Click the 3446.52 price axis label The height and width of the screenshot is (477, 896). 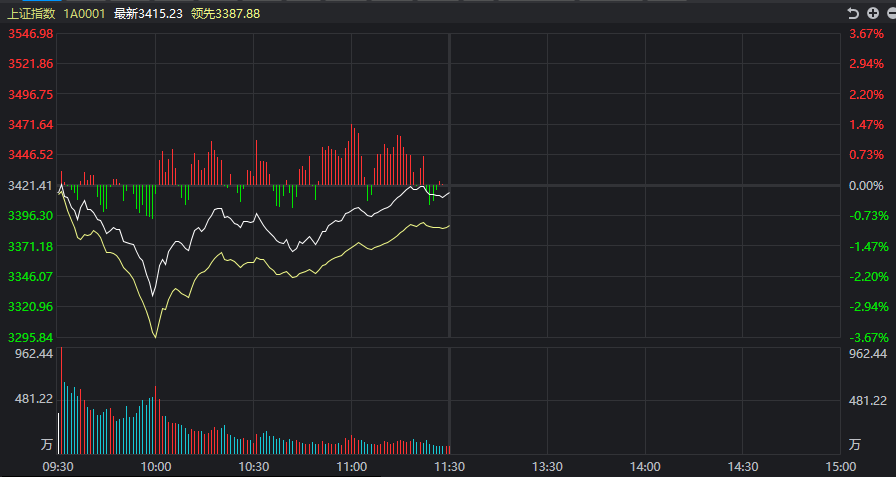31,155
